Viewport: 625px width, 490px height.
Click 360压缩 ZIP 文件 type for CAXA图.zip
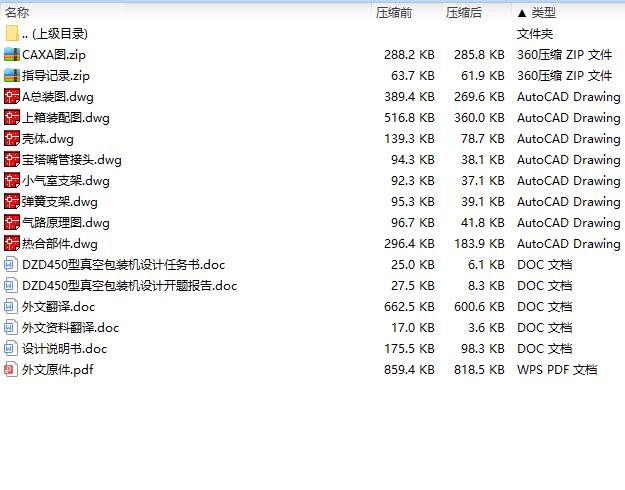565,55
